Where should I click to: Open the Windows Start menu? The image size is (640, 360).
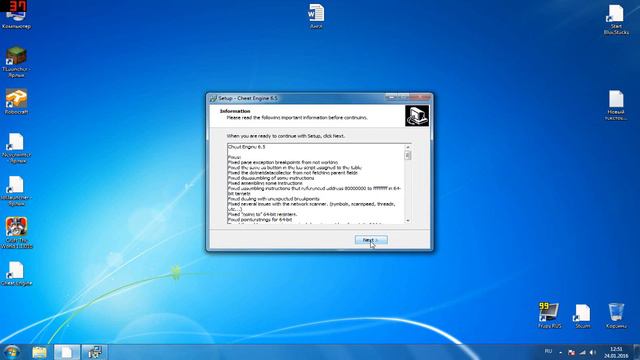click(11, 352)
